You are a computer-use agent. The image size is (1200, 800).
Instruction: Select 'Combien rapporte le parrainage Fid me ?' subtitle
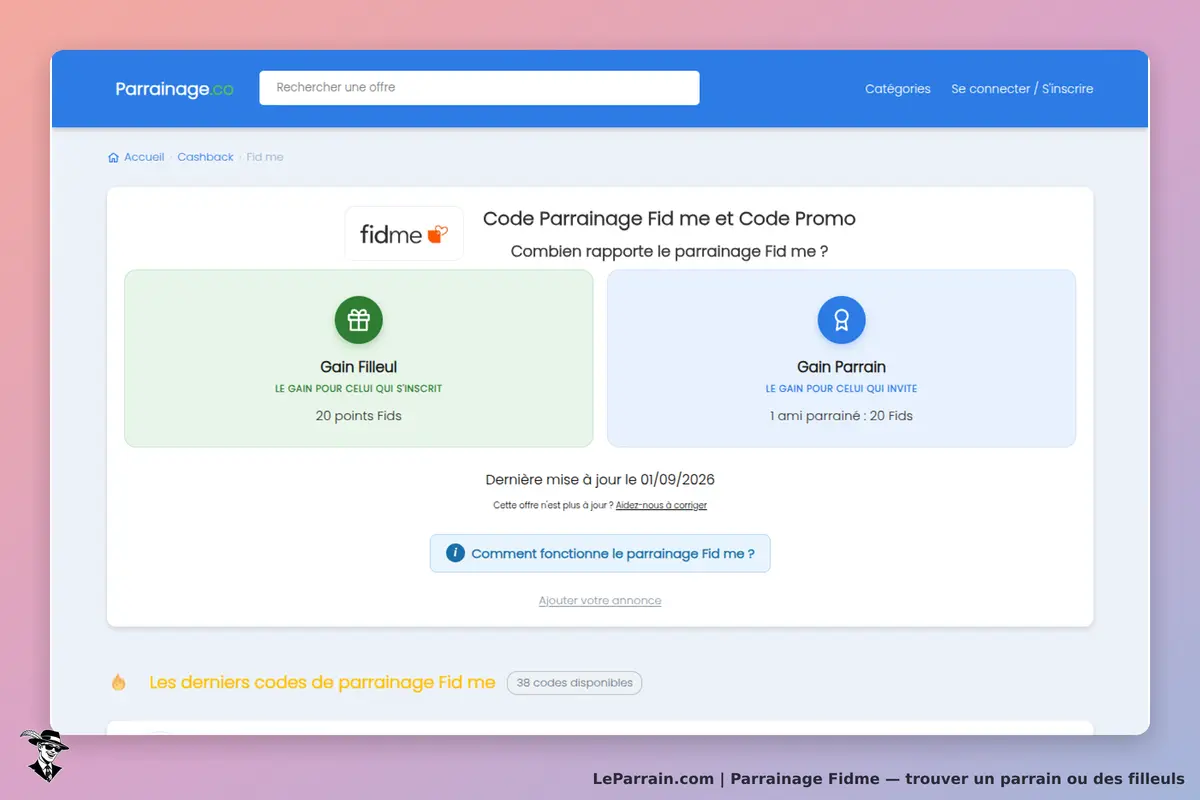click(x=669, y=251)
